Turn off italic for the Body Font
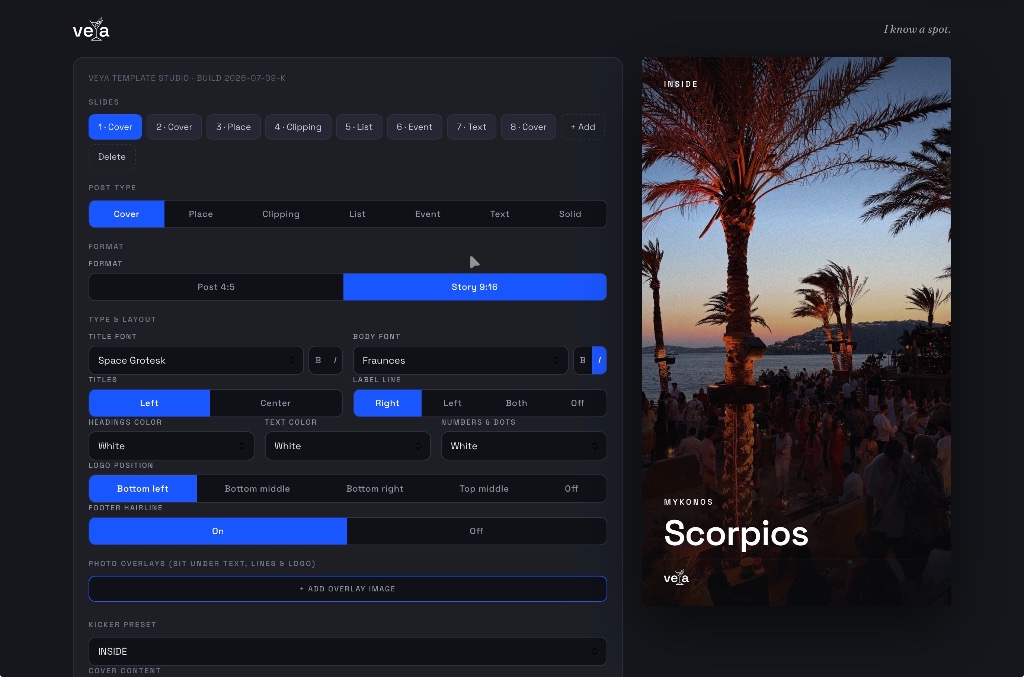This screenshot has width=1024, height=677. click(x=599, y=360)
